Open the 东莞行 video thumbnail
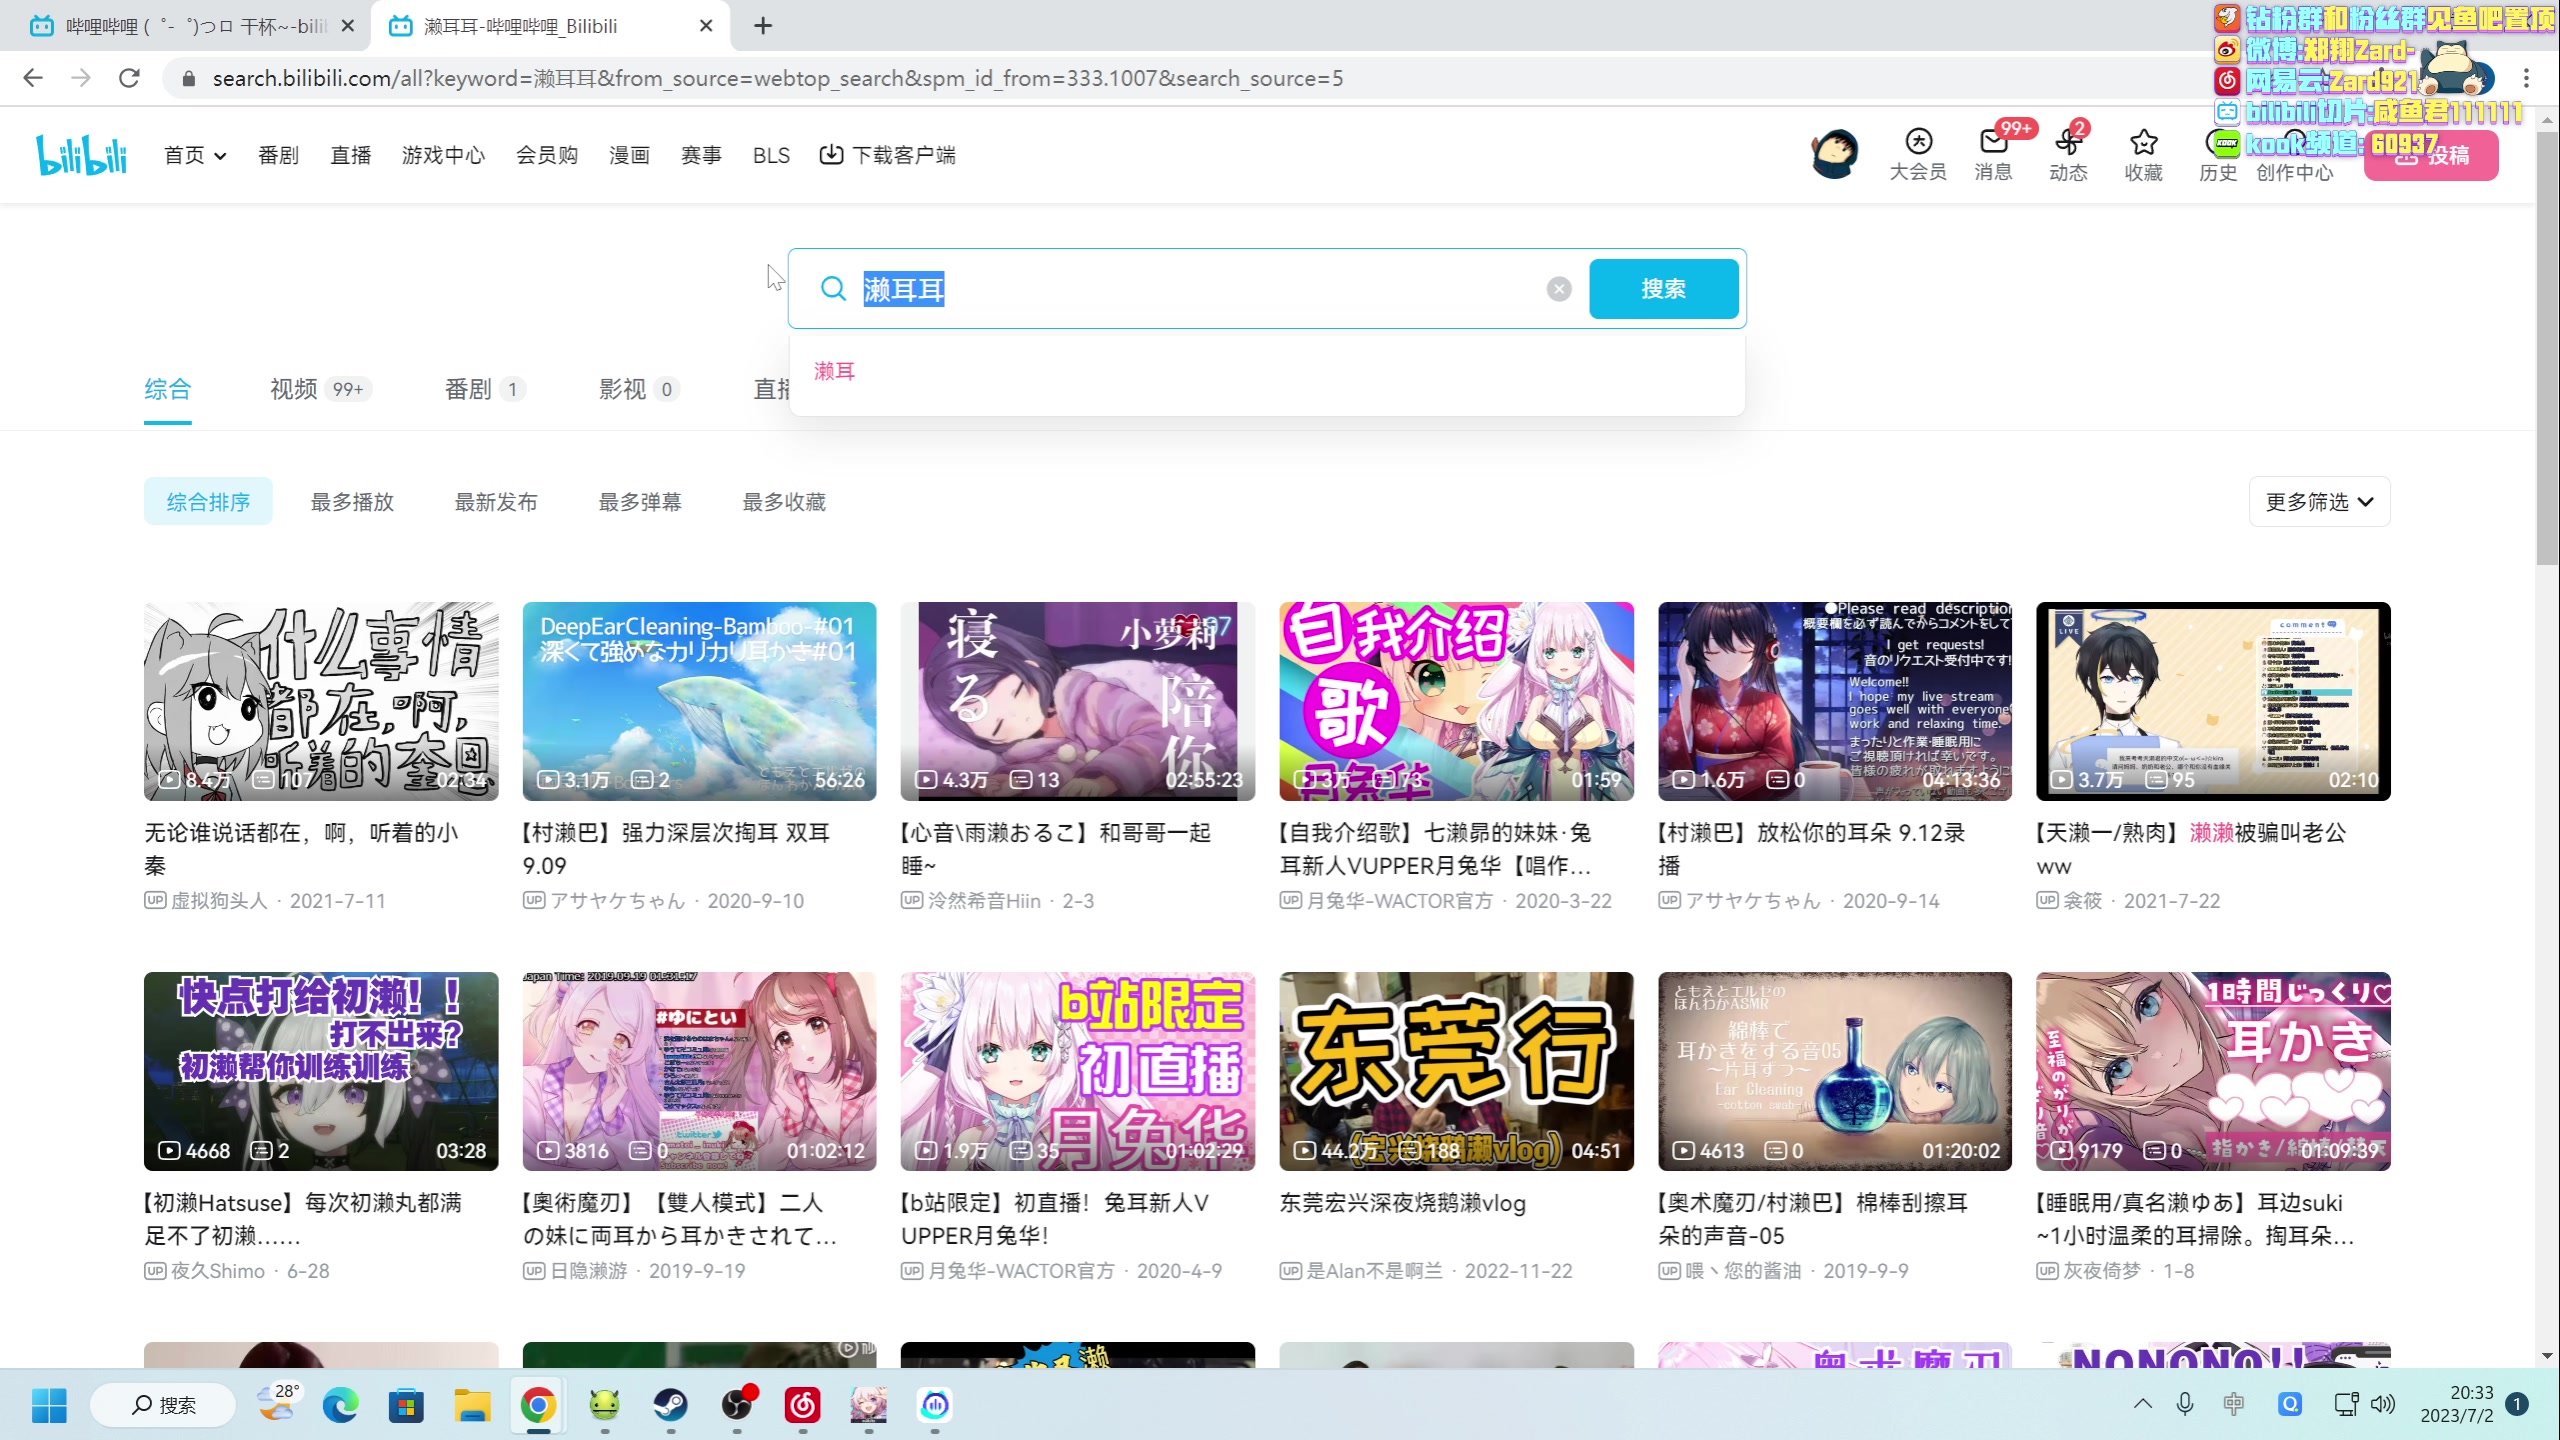 [x=1455, y=1070]
